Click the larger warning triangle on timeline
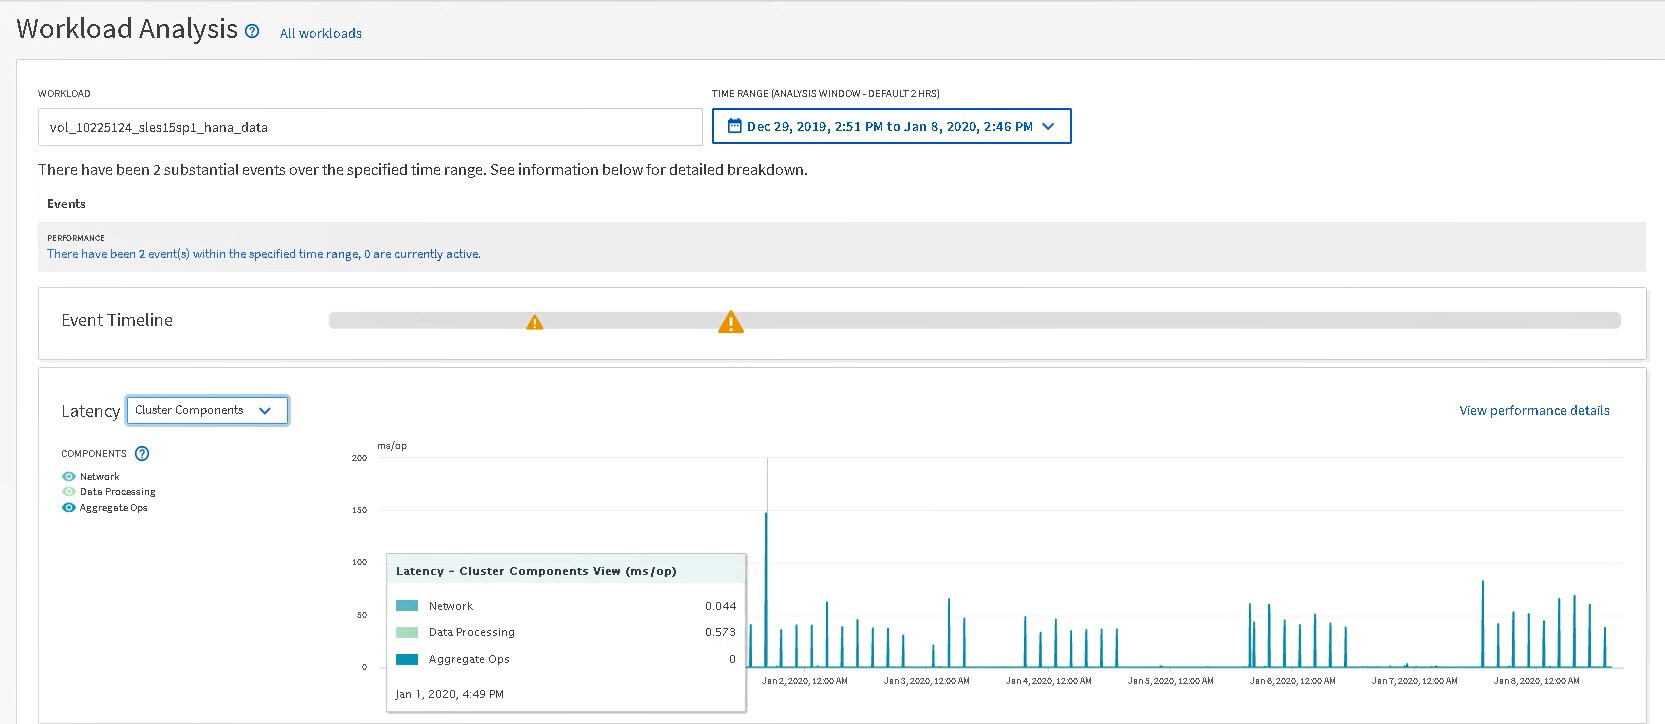 [731, 322]
